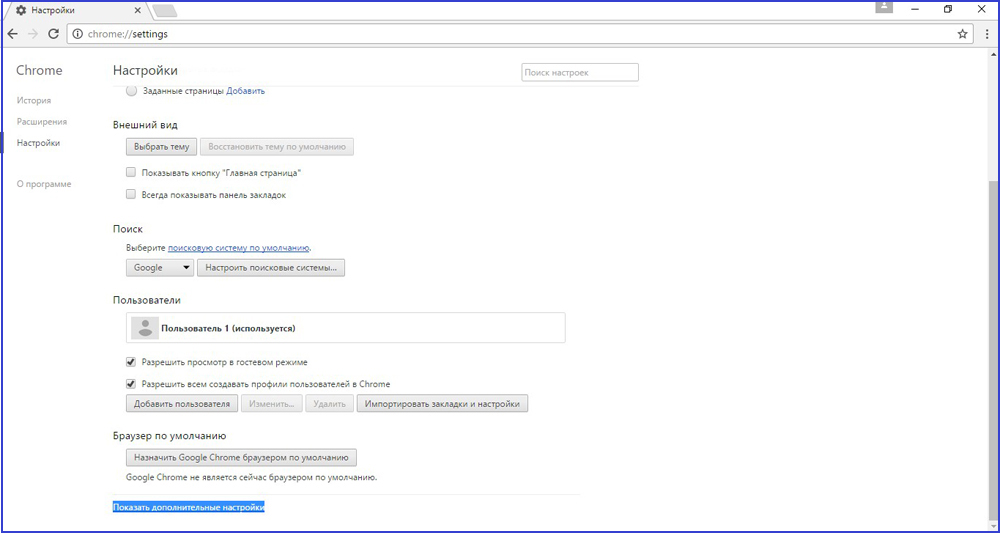Open the Google search engine dropdown
Screen dimensions: 1000x533
coord(160,268)
